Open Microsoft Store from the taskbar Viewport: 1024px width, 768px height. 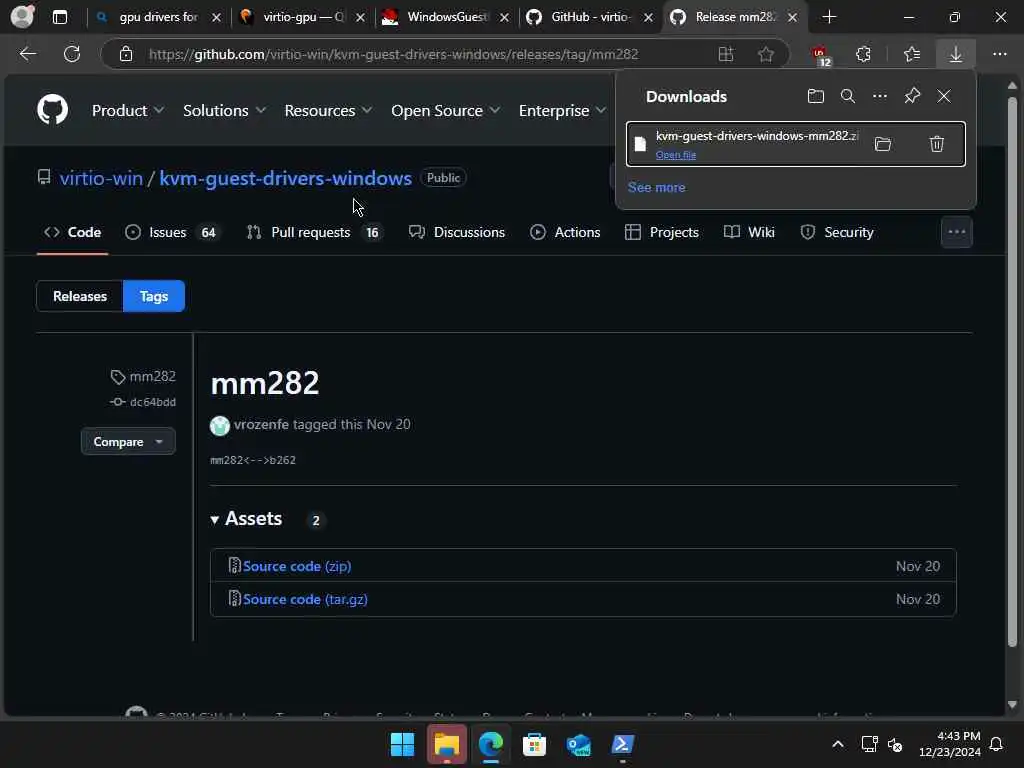point(534,744)
